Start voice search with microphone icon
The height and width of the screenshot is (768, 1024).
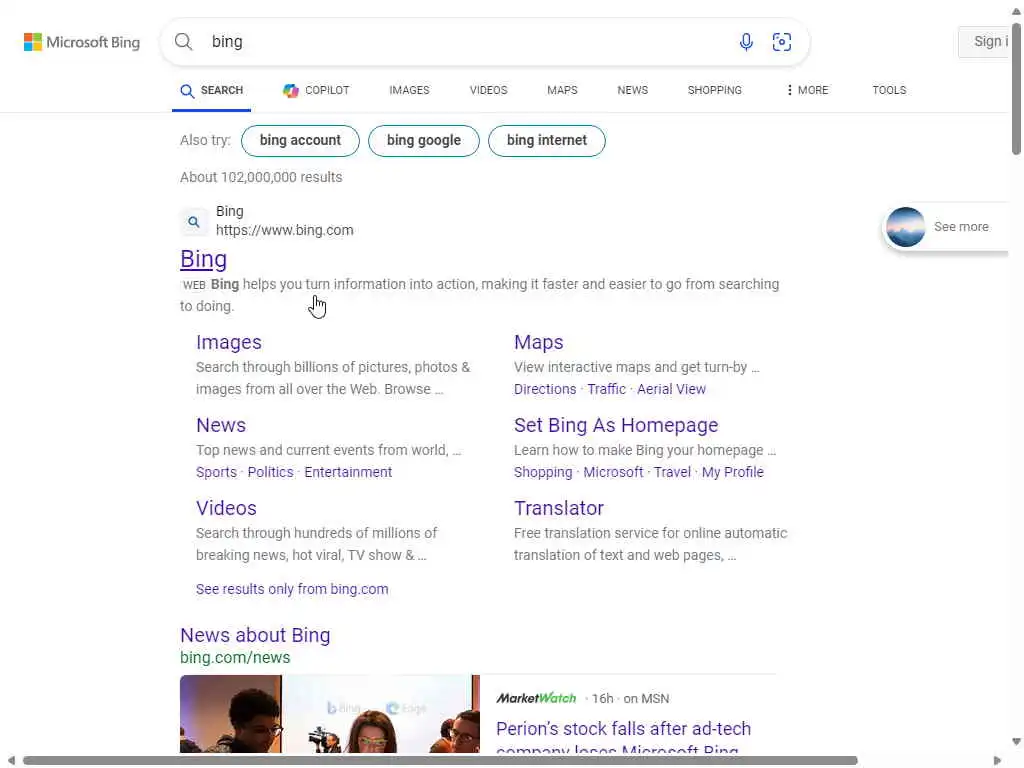coord(746,42)
